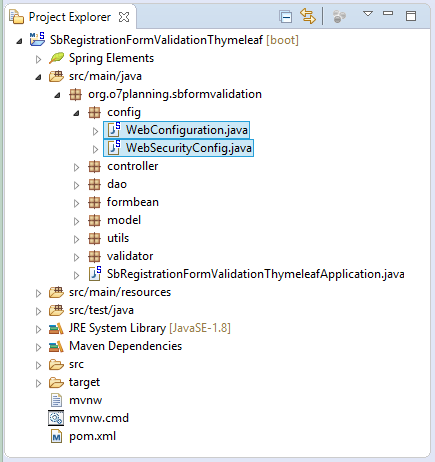The width and height of the screenshot is (435, 462).
Task: Click the grayed-out working sets icon
Action: [339, 16]
